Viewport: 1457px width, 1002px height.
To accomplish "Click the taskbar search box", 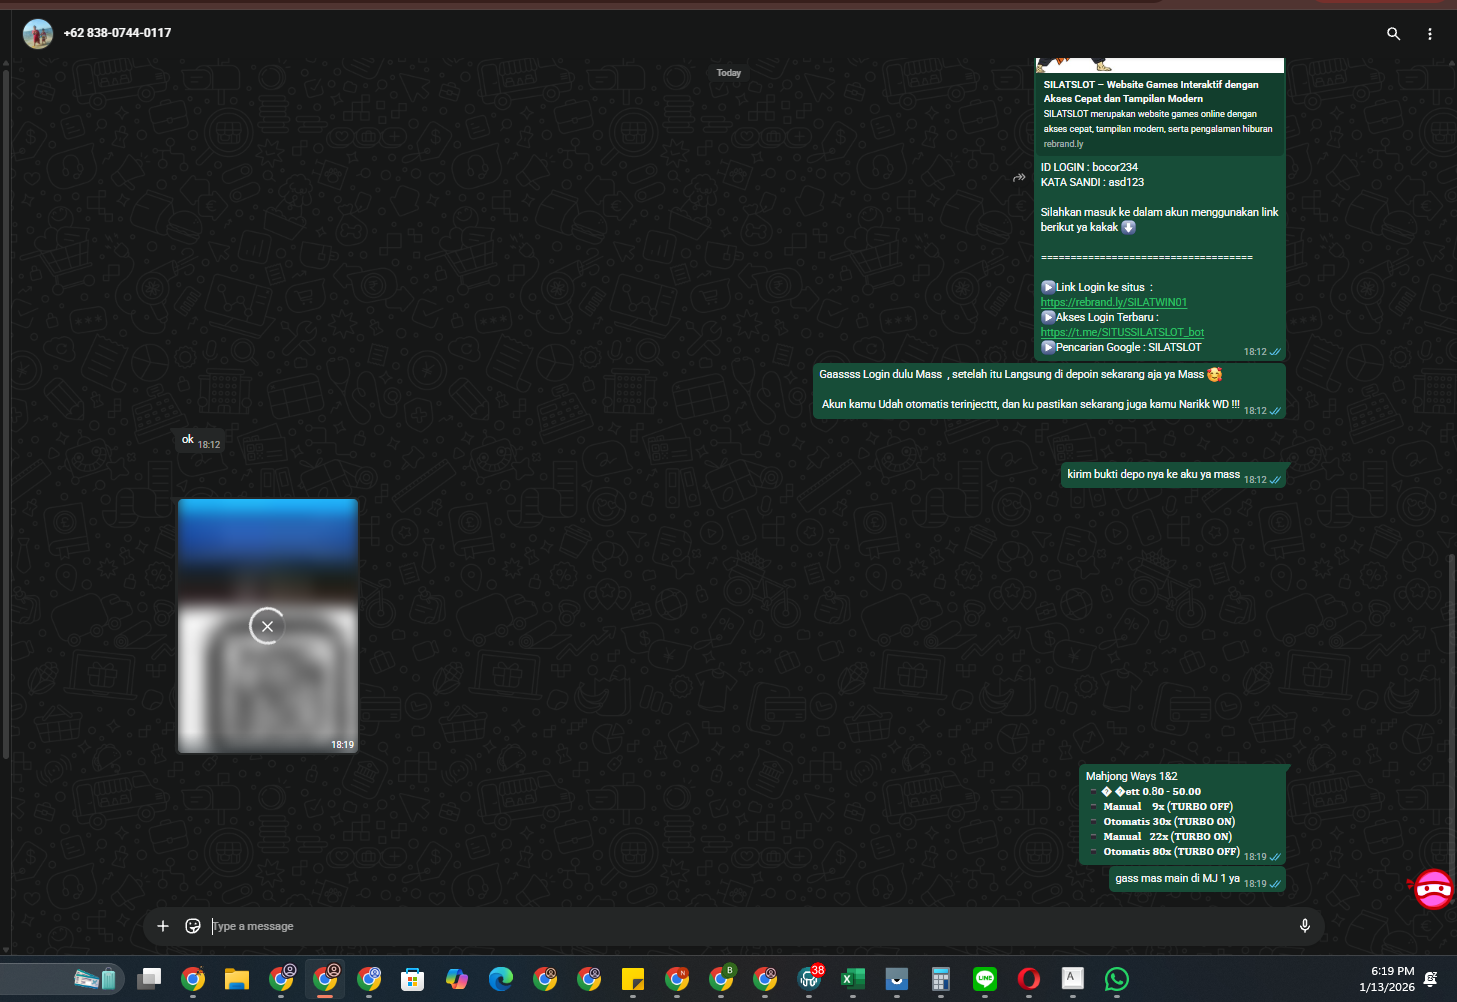I will point(62,979).
